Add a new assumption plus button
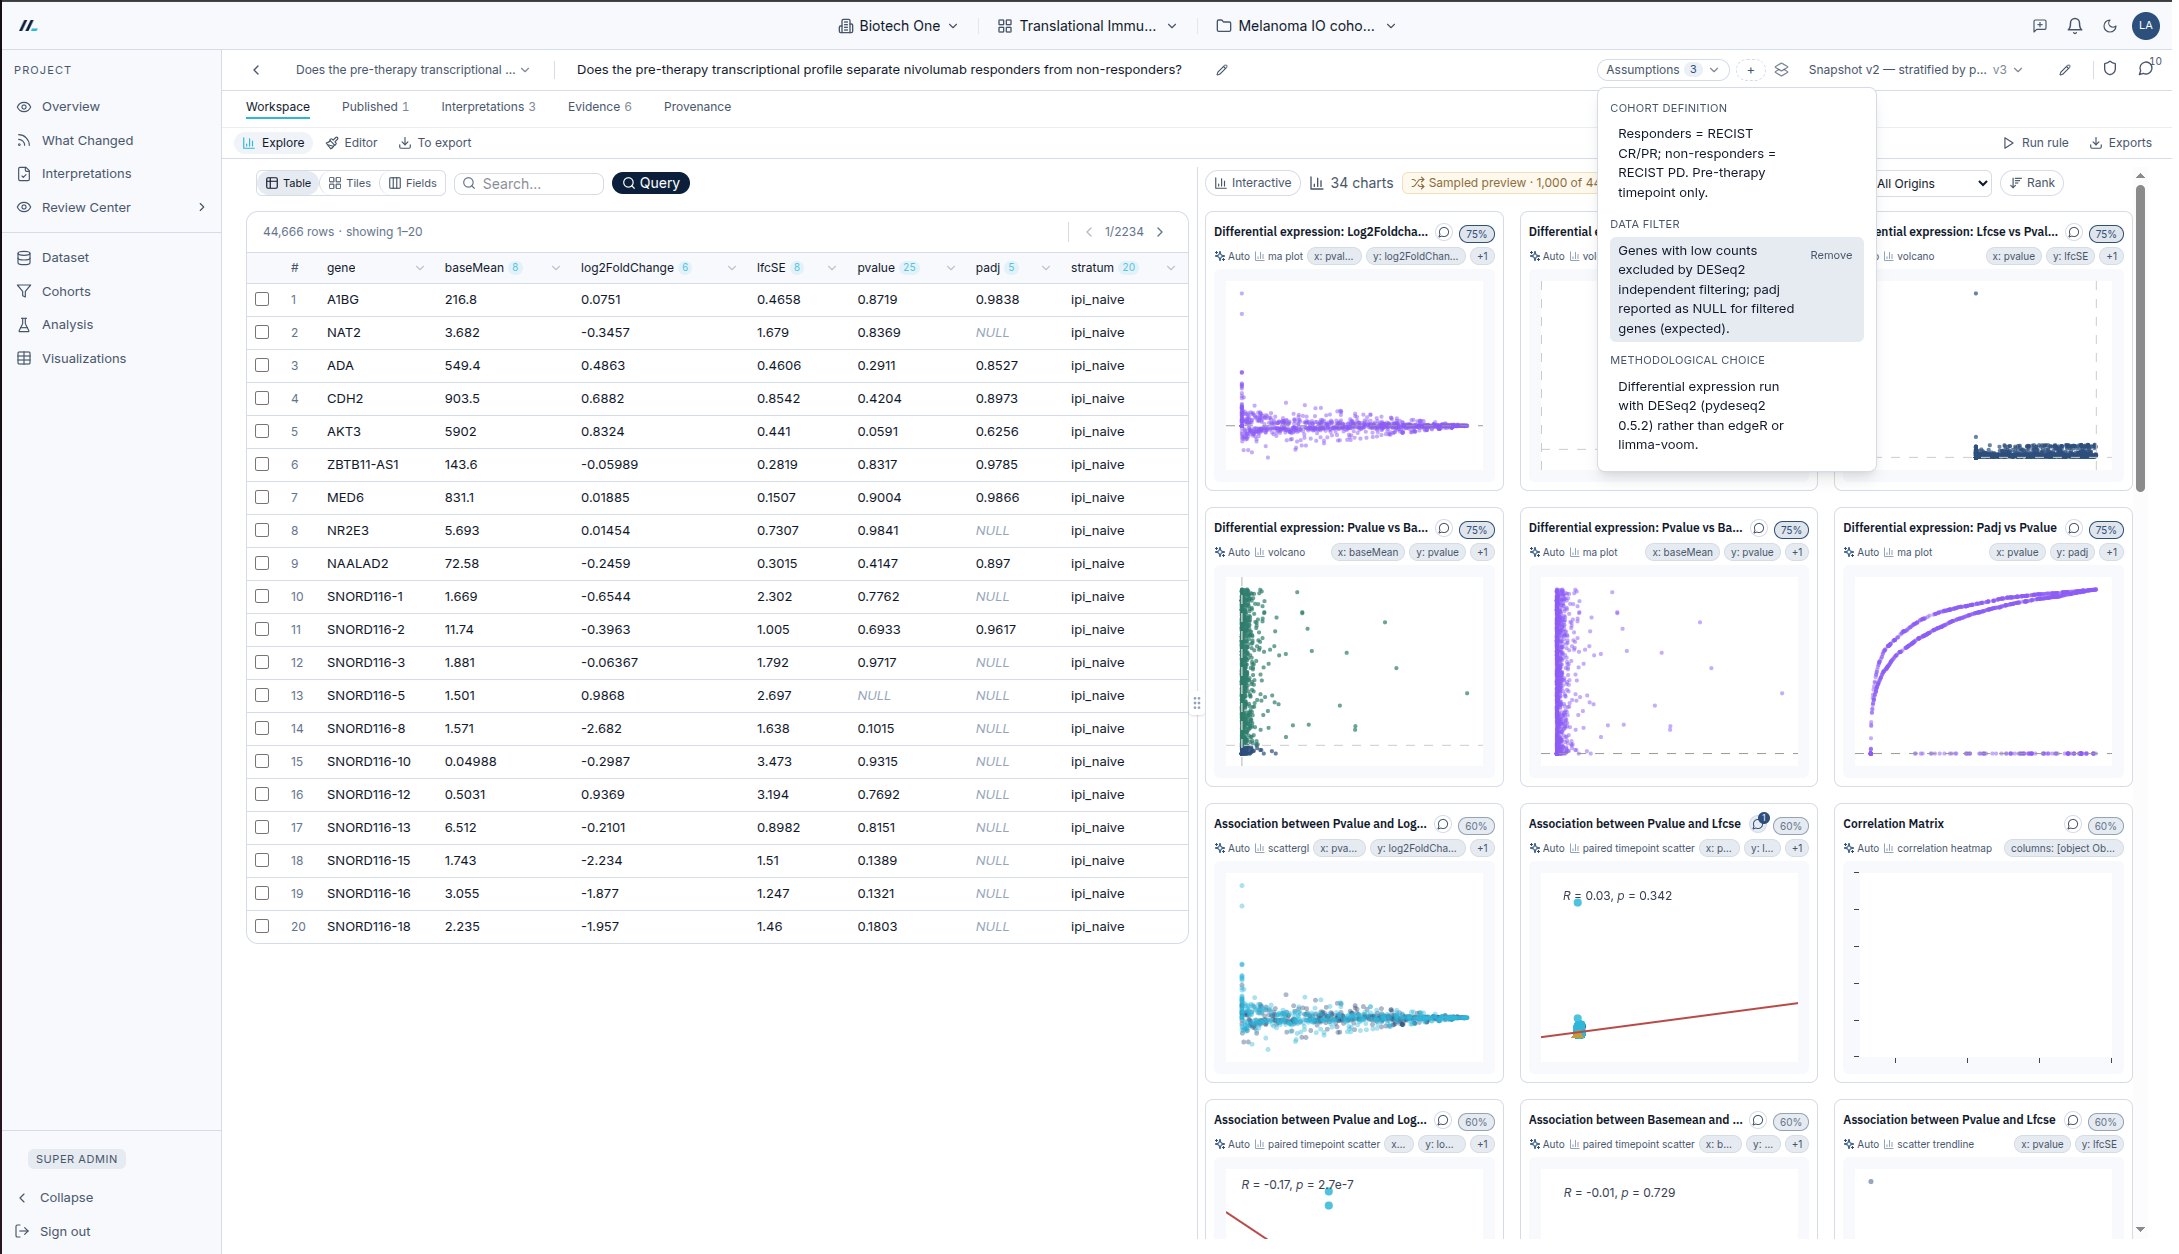 [1750, 70]
